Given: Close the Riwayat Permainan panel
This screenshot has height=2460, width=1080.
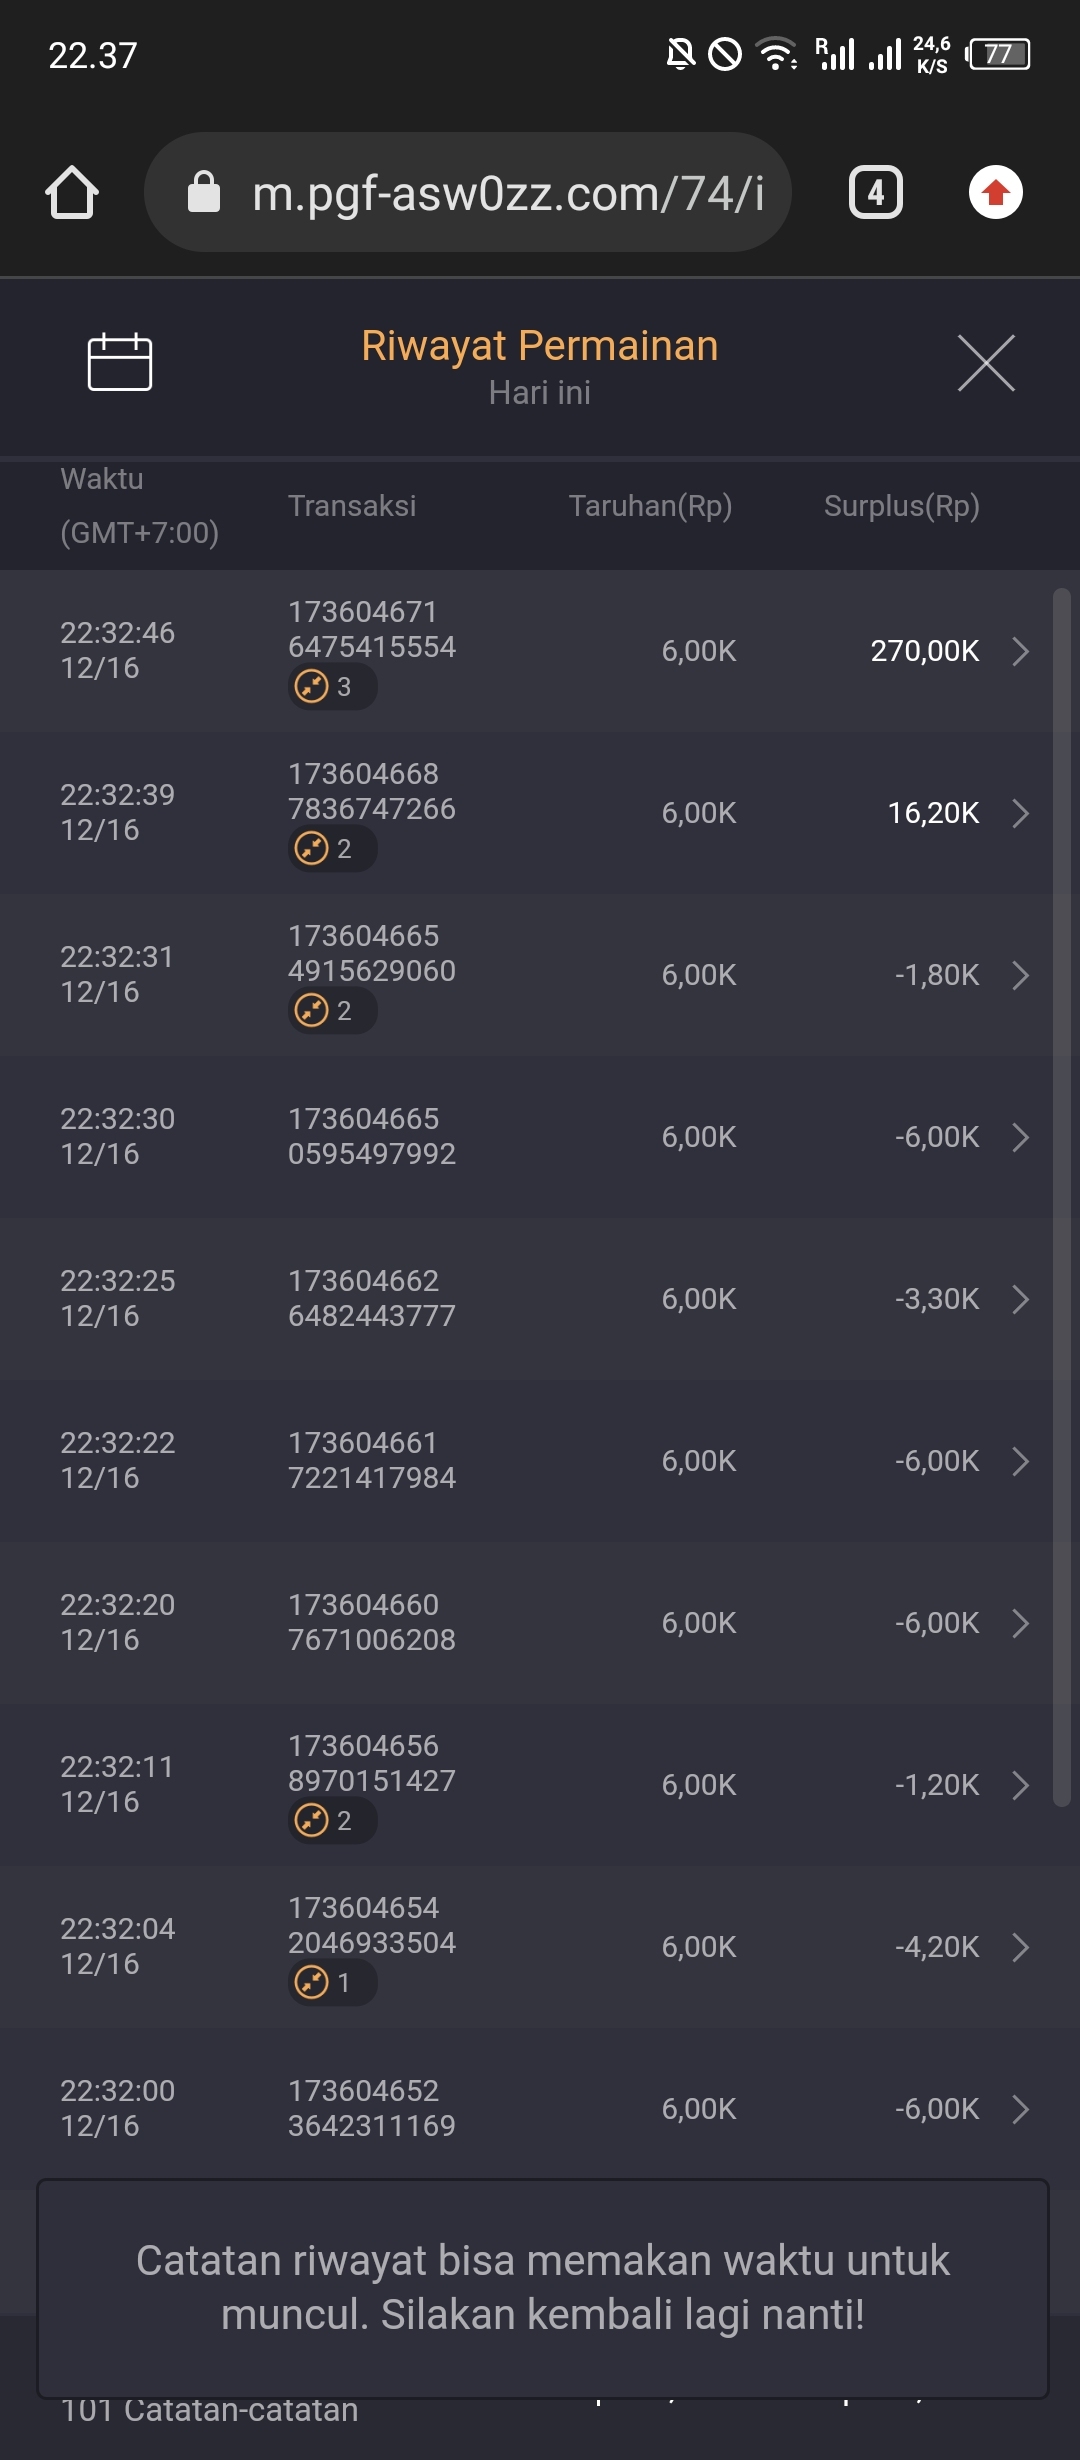Looking at the screenshot, I should pyautogui.click(x=986, y=363).
